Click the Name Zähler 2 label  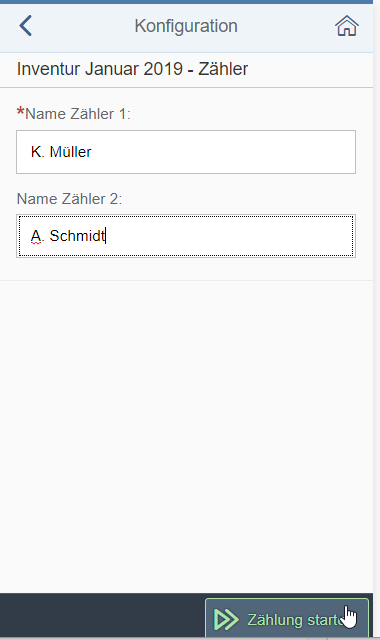[x=69, y=199]
